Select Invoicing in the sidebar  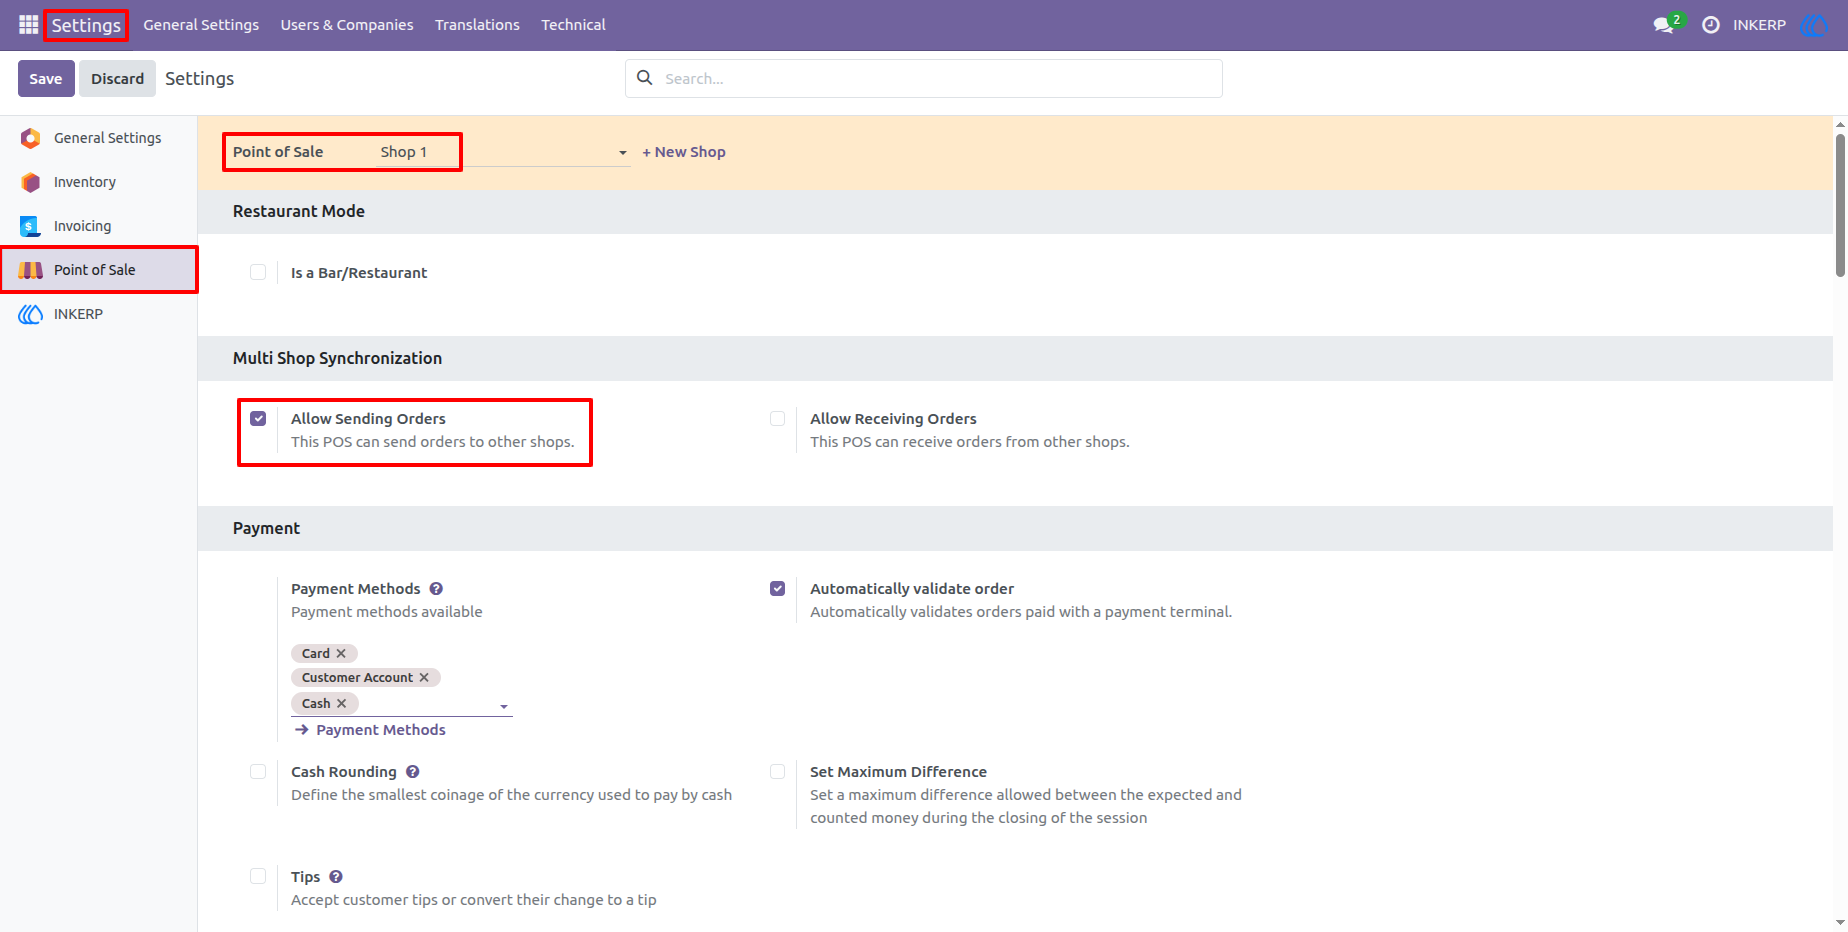point(98,226)
